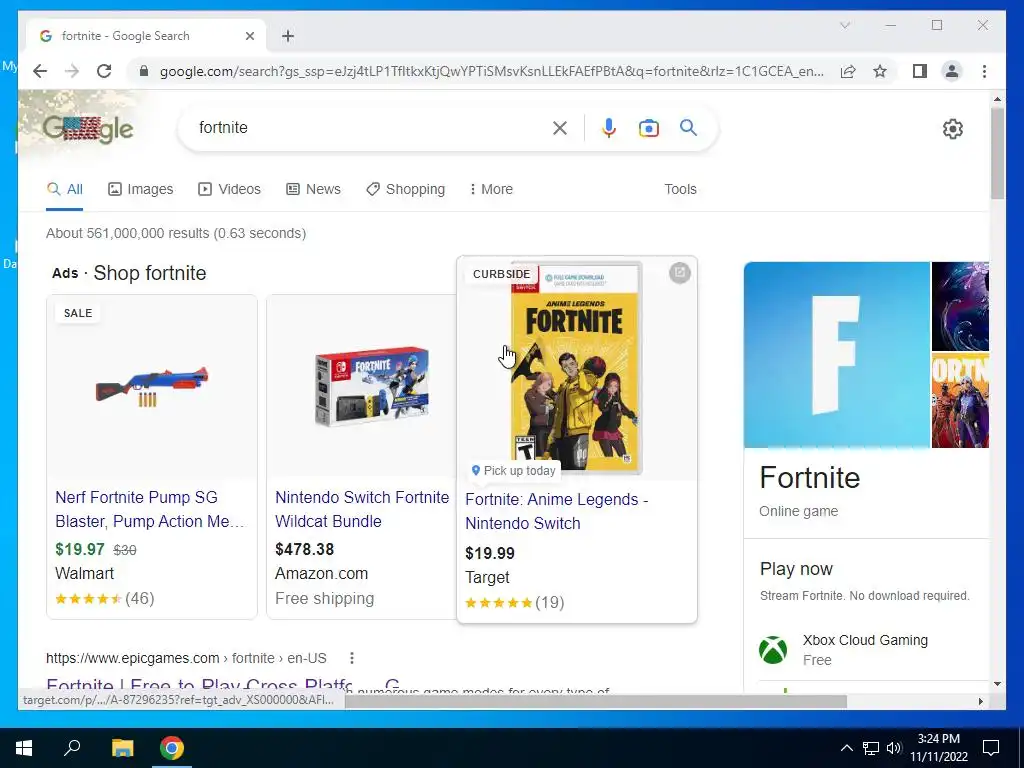Start voice search with microphone icon
Screen dimensions: 1024x768
[x=609, y=128]
